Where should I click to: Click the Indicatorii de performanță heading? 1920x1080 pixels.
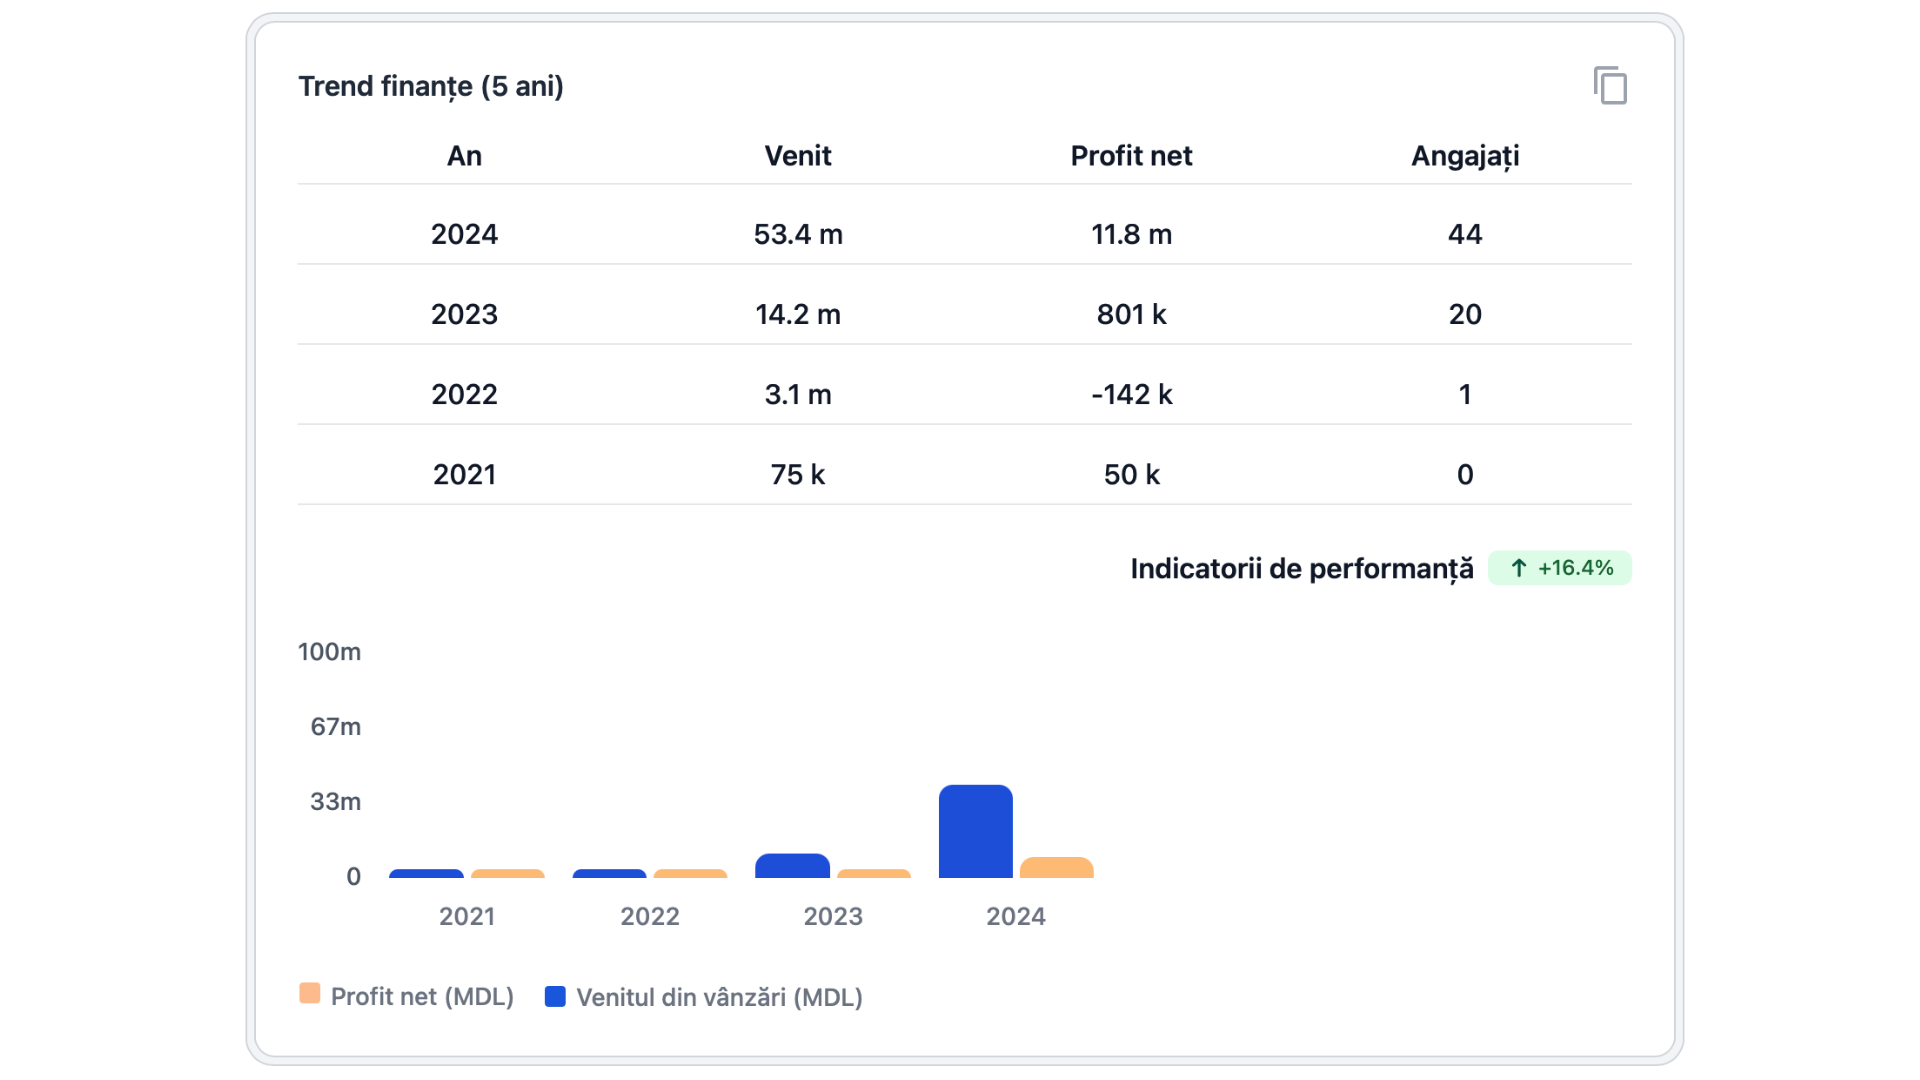(x=1301, y=569)
